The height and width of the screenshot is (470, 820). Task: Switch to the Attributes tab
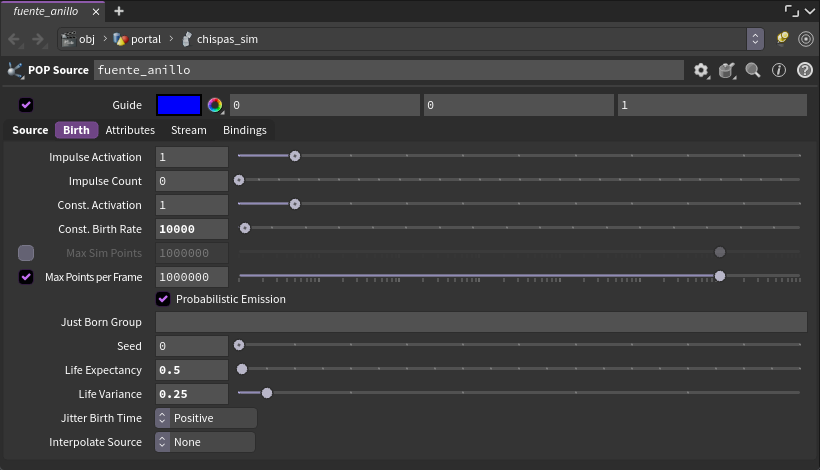point(130,130)
